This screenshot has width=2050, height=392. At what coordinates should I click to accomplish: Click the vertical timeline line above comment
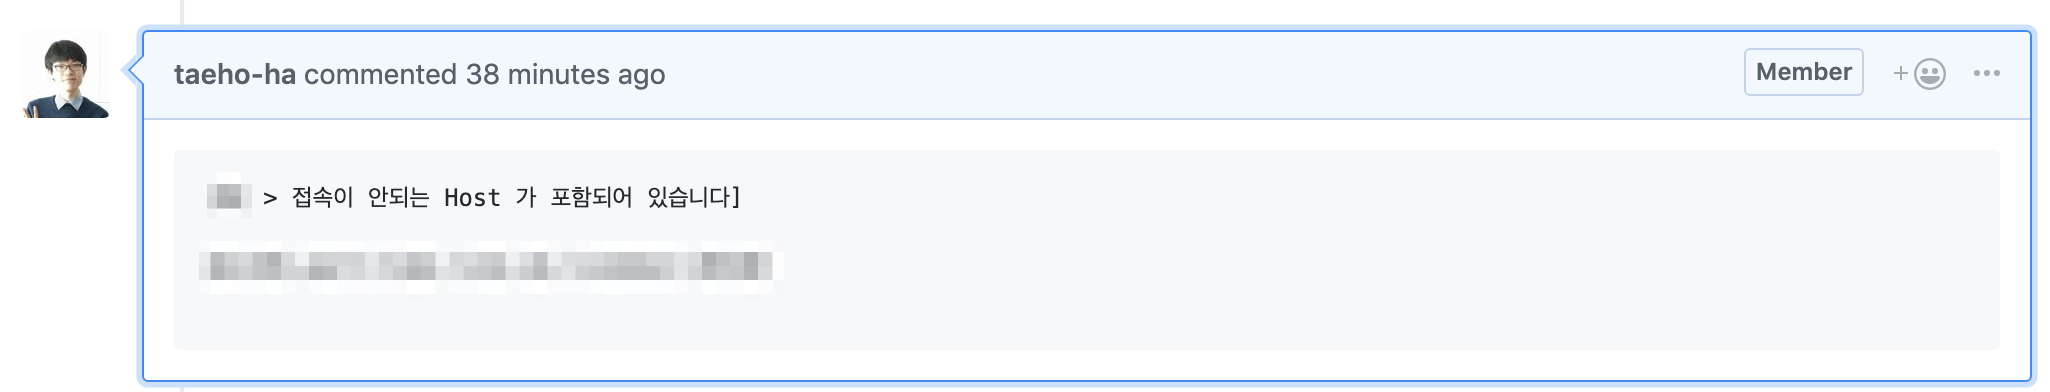pyautogui.click(x=182, y=11)
